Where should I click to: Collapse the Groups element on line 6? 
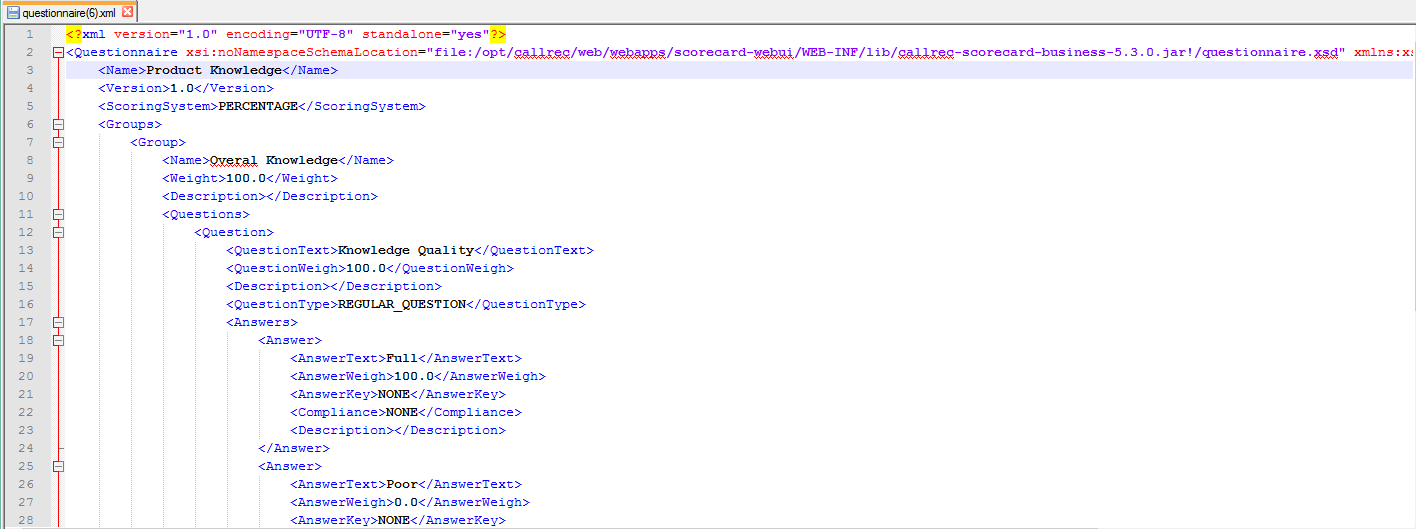click(57, 124)
